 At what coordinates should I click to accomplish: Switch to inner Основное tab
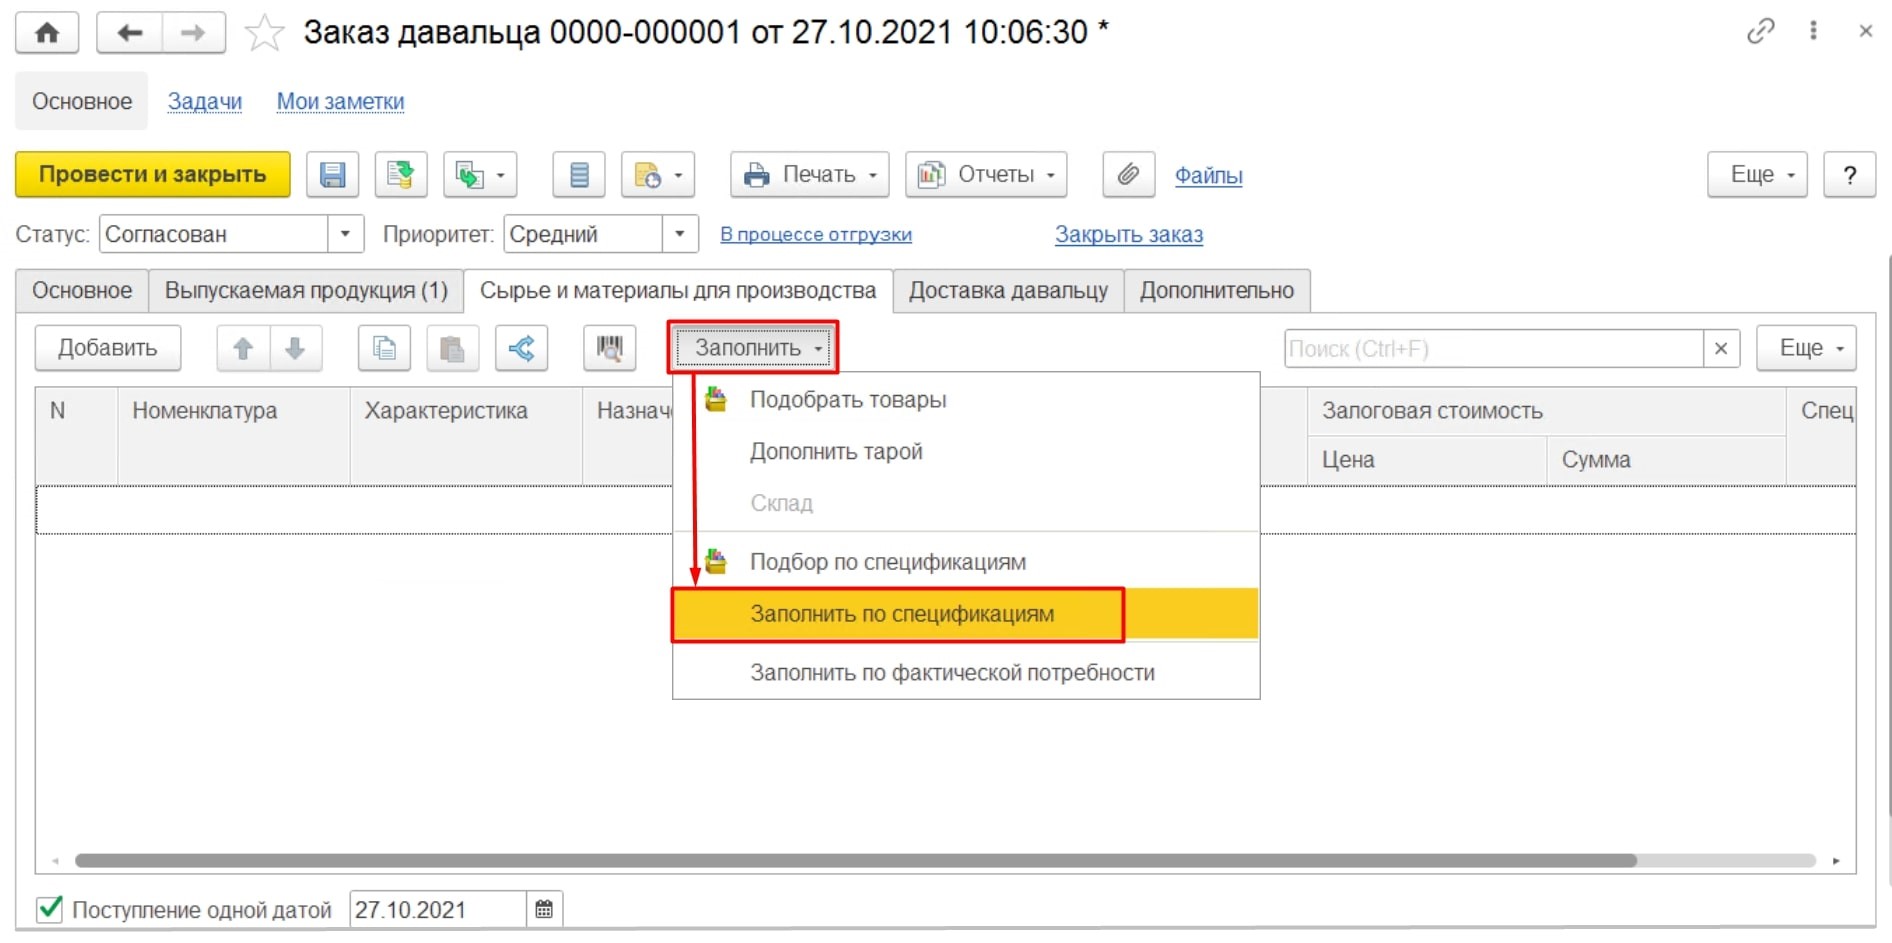pos(82,291)
